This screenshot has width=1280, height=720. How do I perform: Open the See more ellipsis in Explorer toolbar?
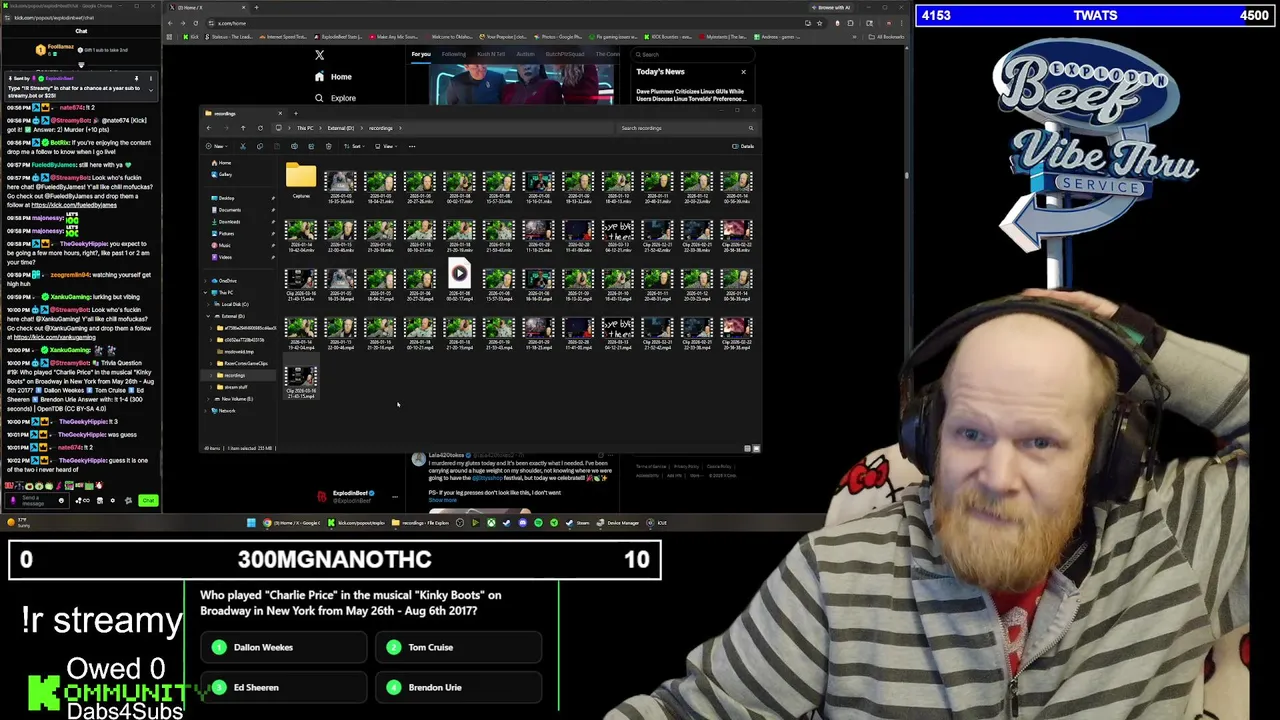point(412,146)
